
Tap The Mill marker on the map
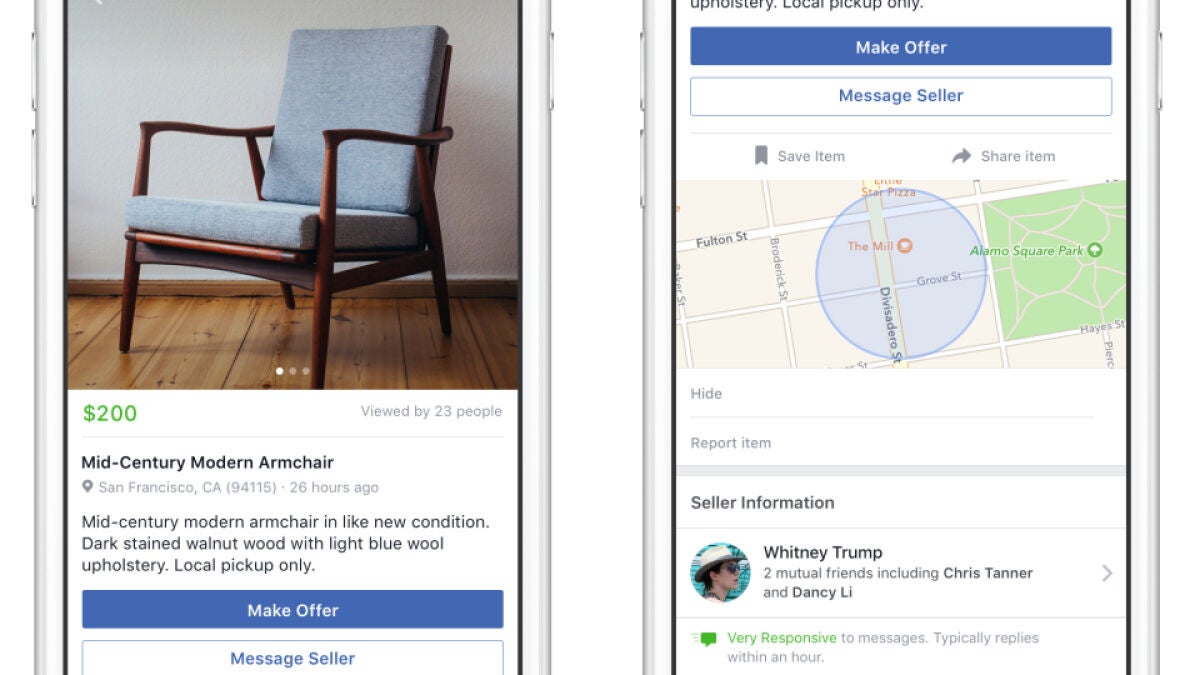tap(904, 245)
